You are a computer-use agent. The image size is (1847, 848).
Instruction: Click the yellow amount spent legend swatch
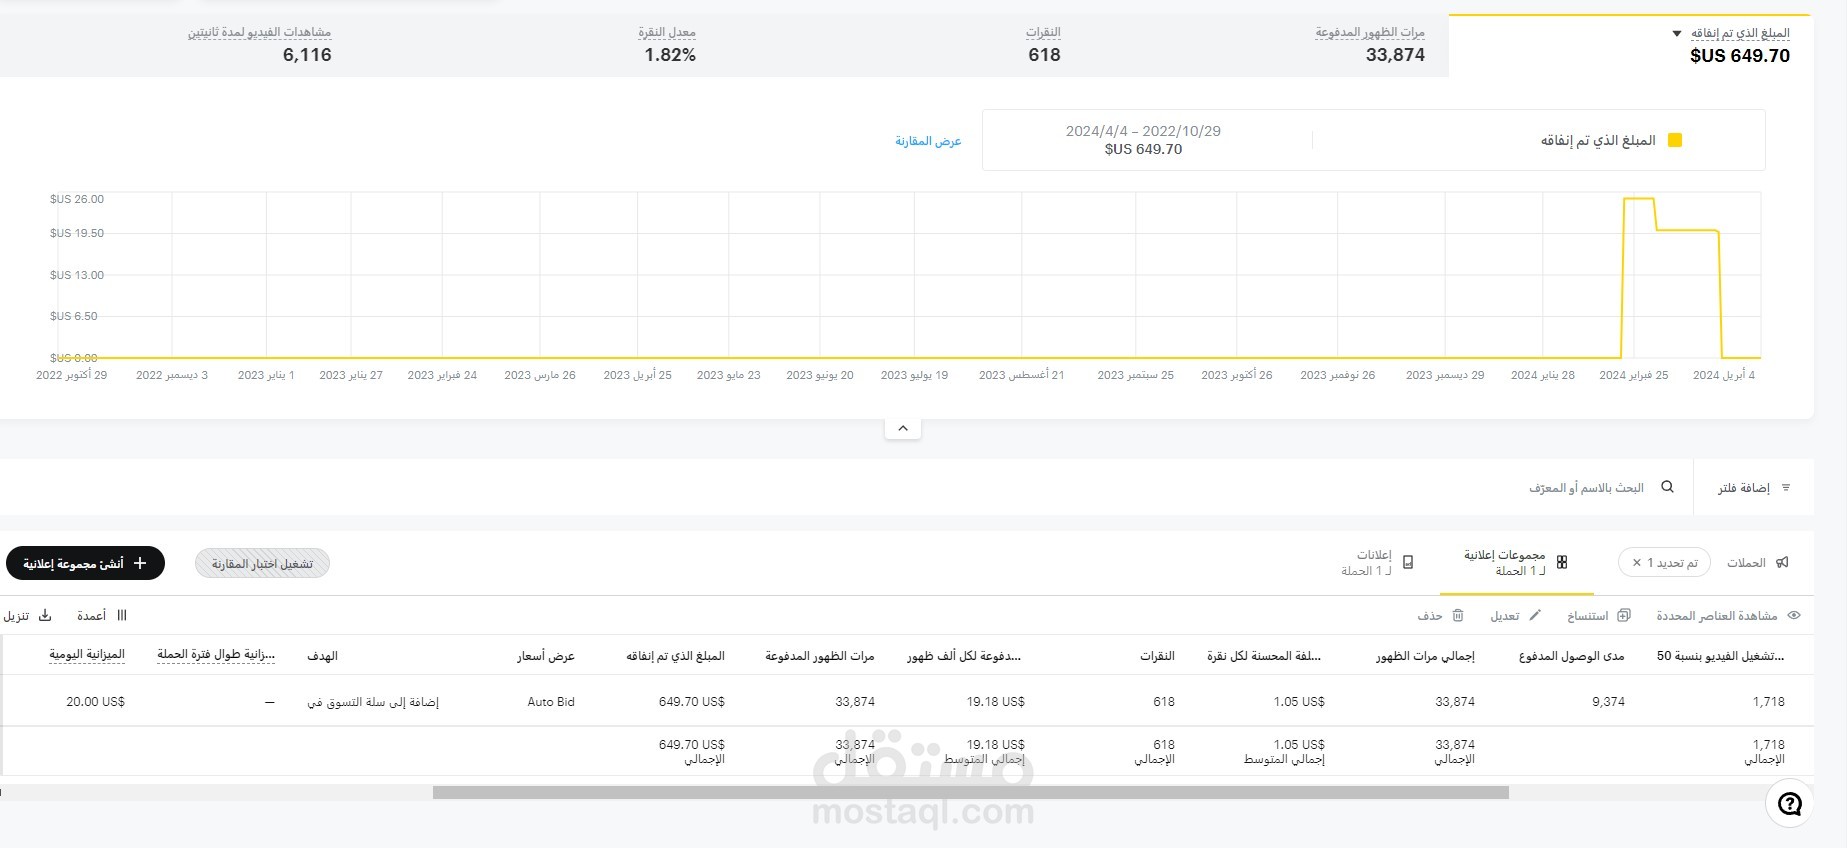[x=1675, y=141]
